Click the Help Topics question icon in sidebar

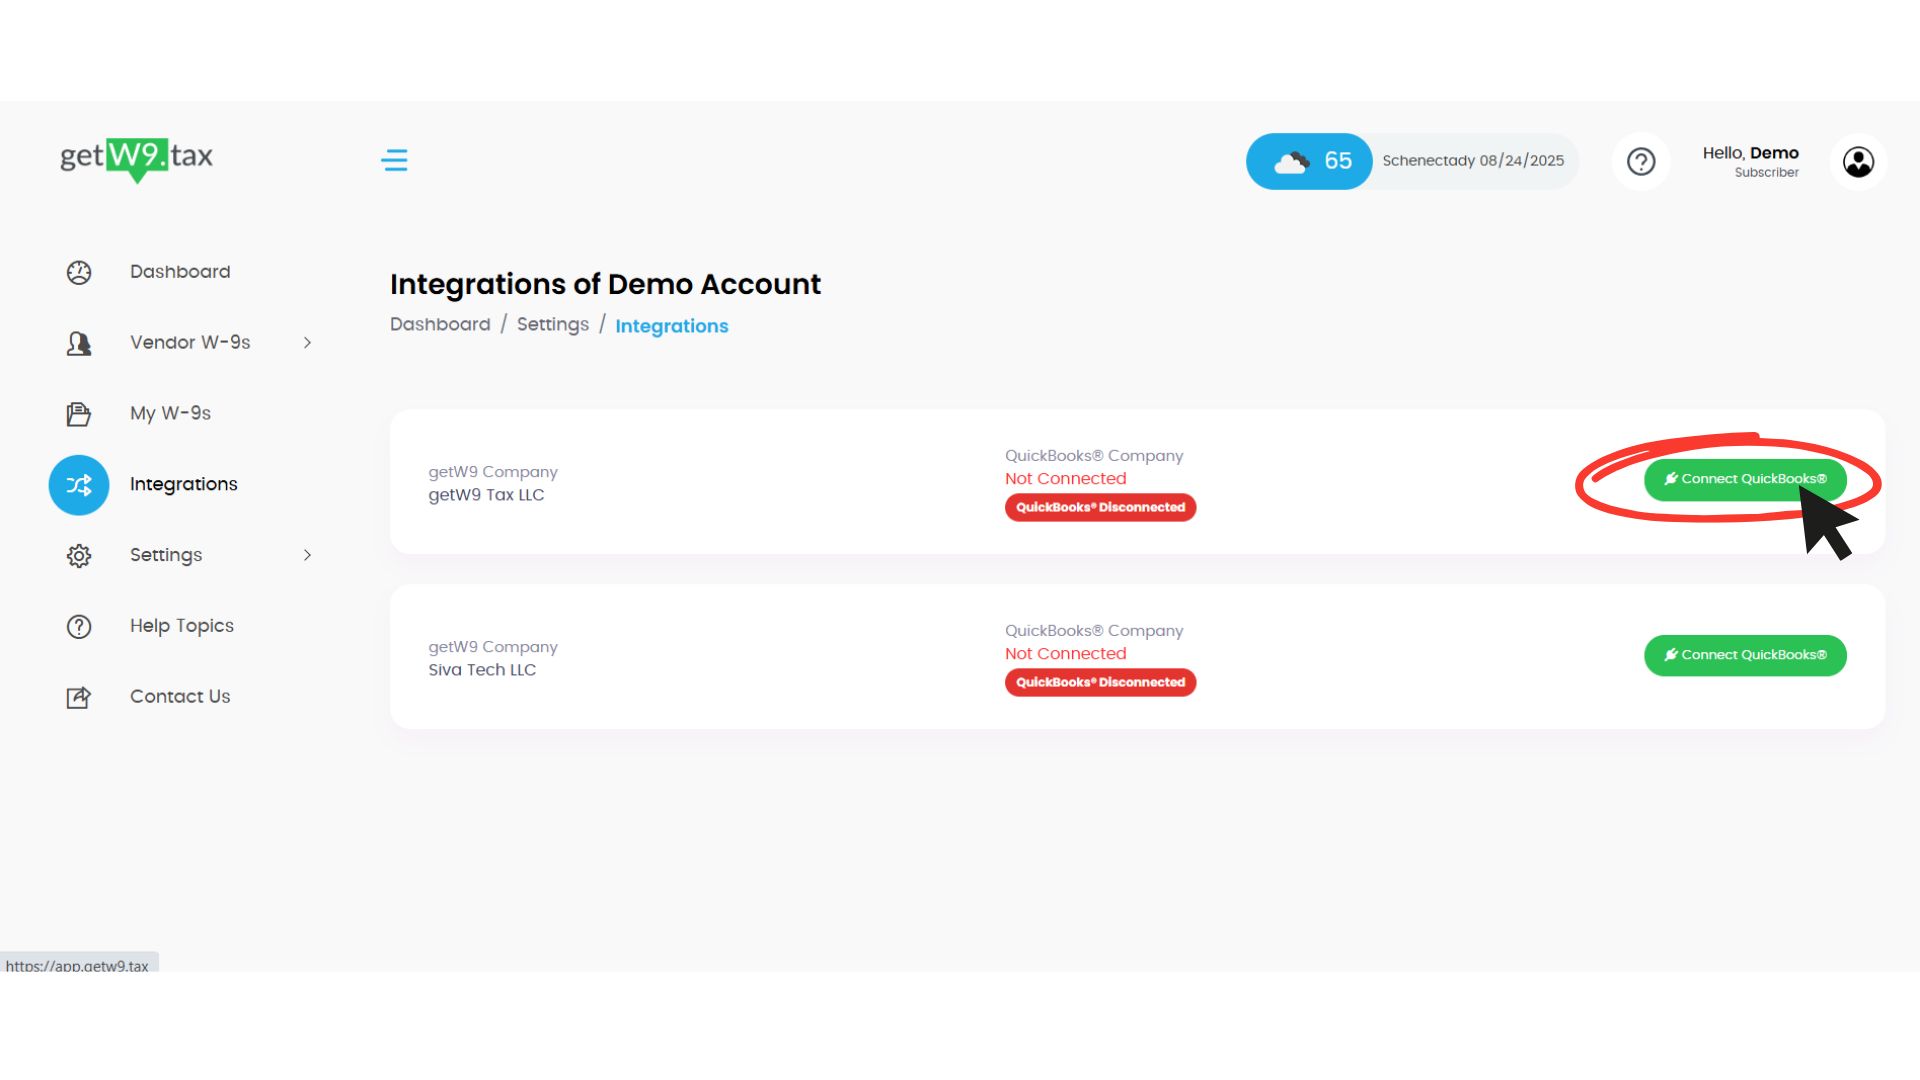pyautogui.click(x=79, y=627)
